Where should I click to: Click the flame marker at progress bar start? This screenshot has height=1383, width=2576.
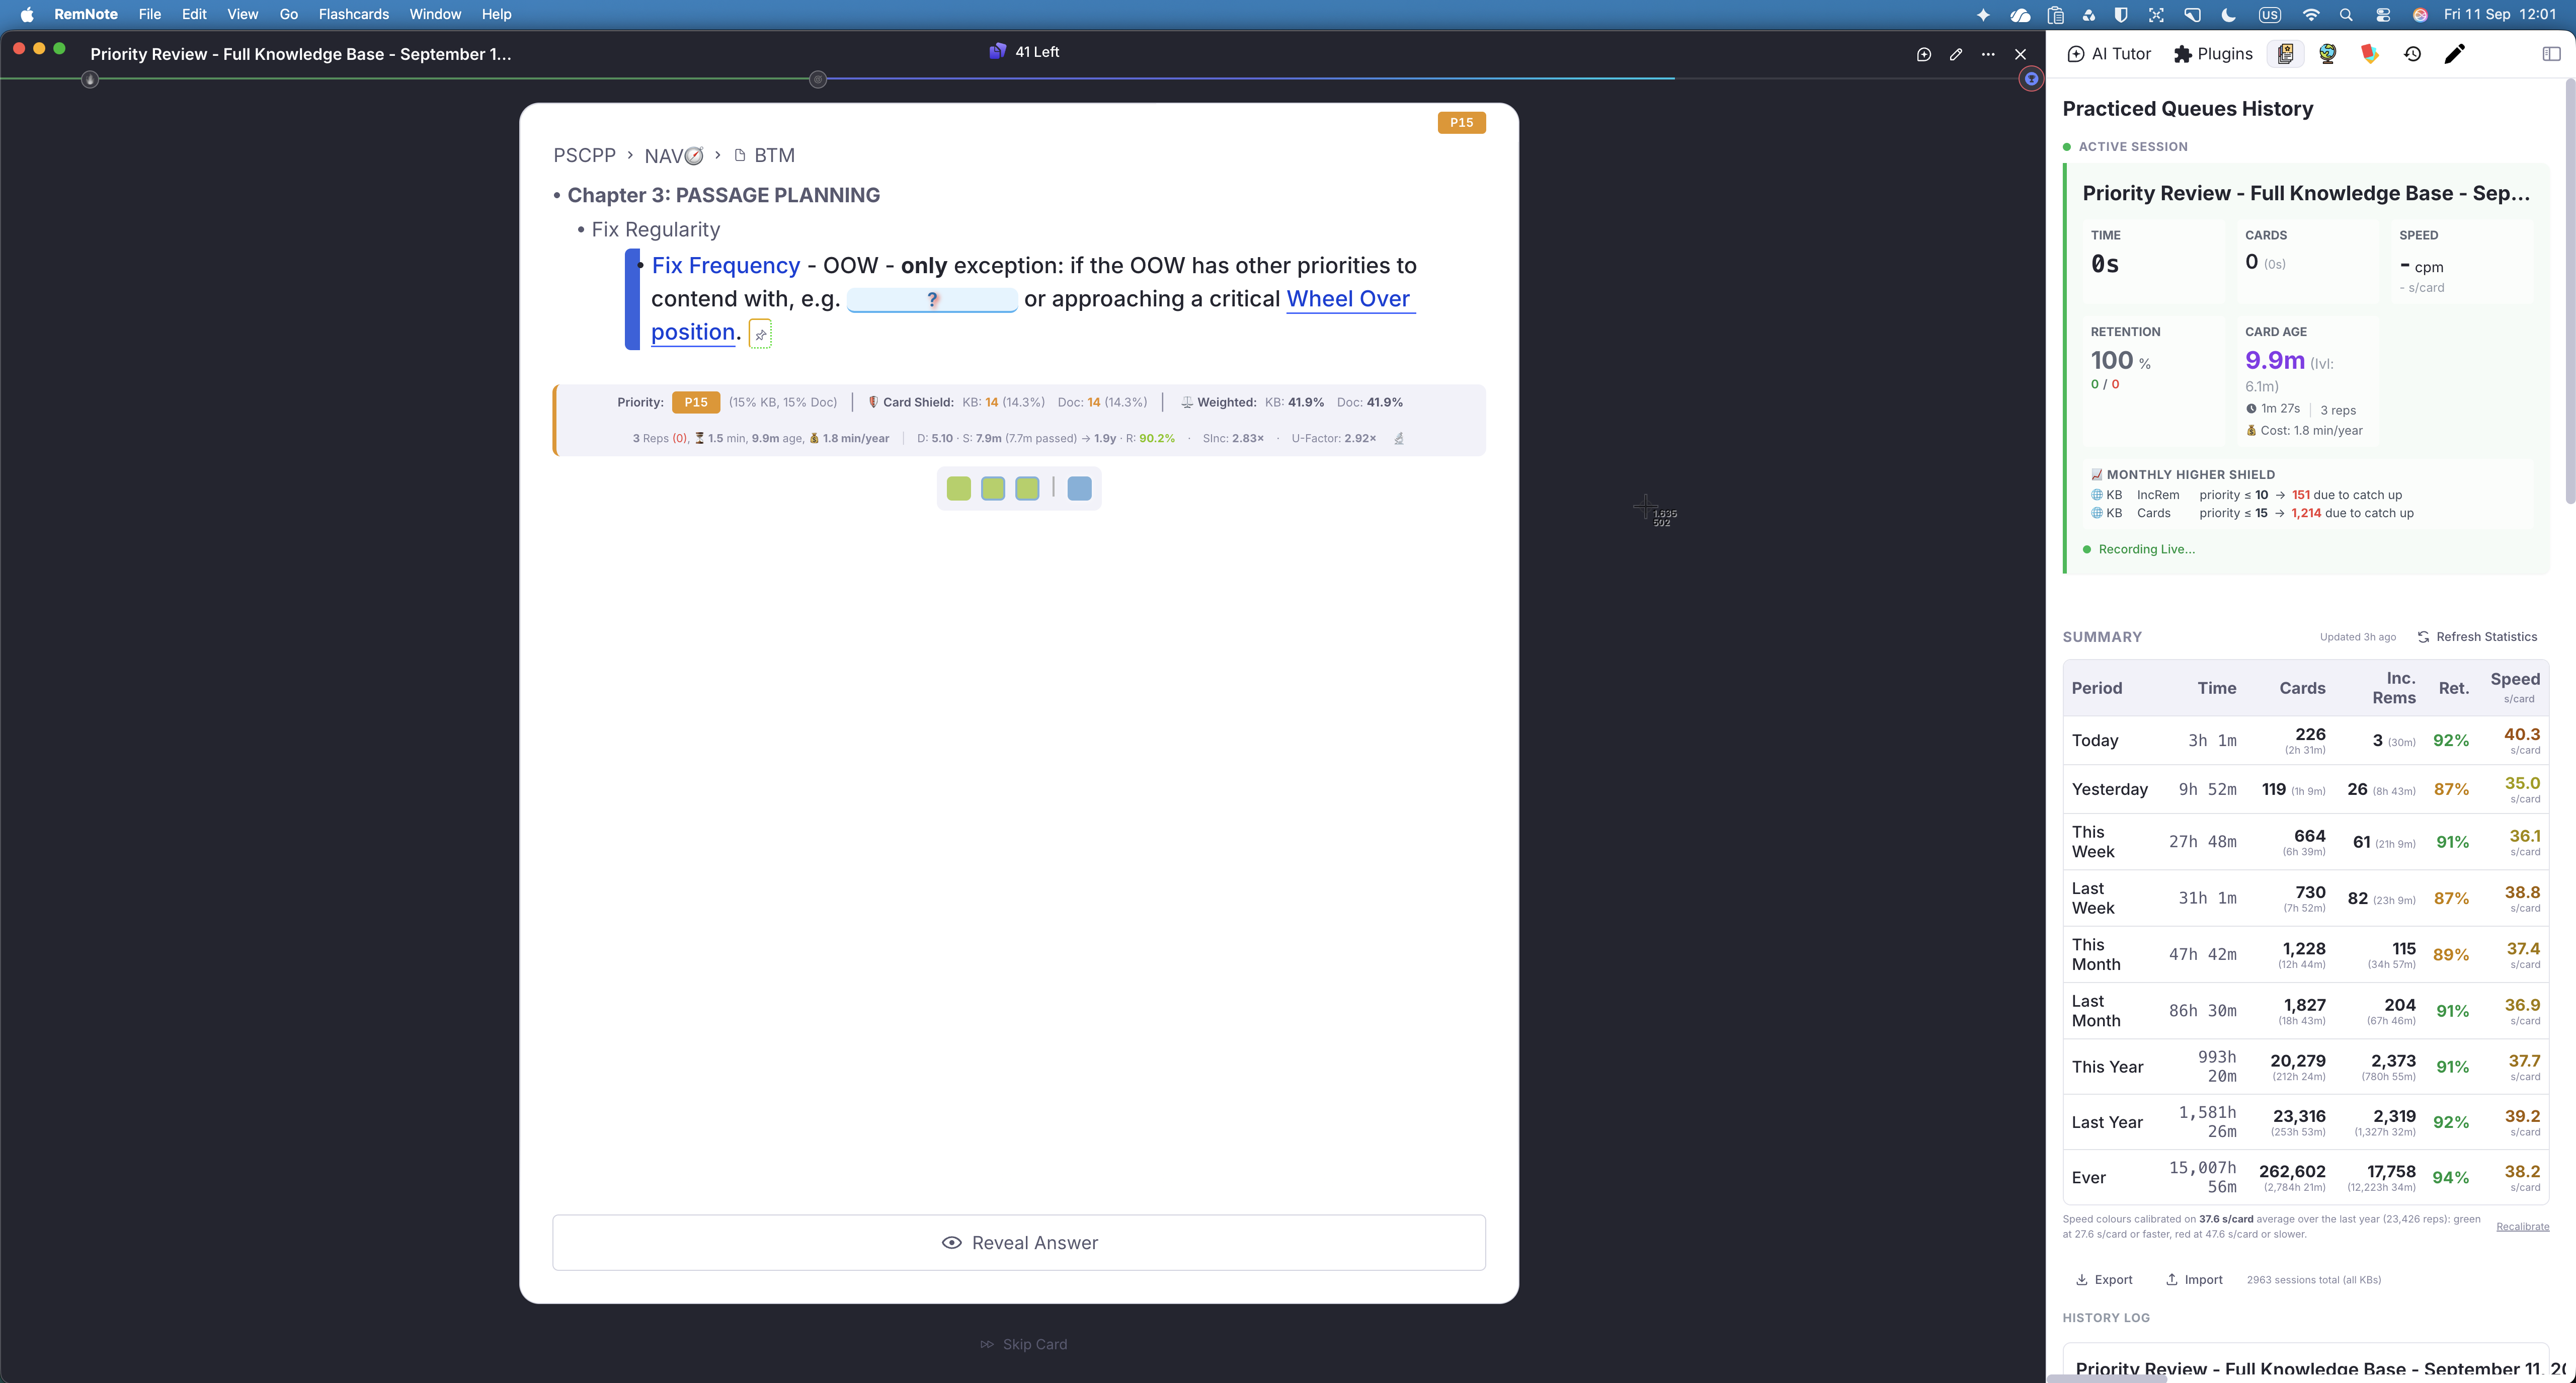coord(90,79)
